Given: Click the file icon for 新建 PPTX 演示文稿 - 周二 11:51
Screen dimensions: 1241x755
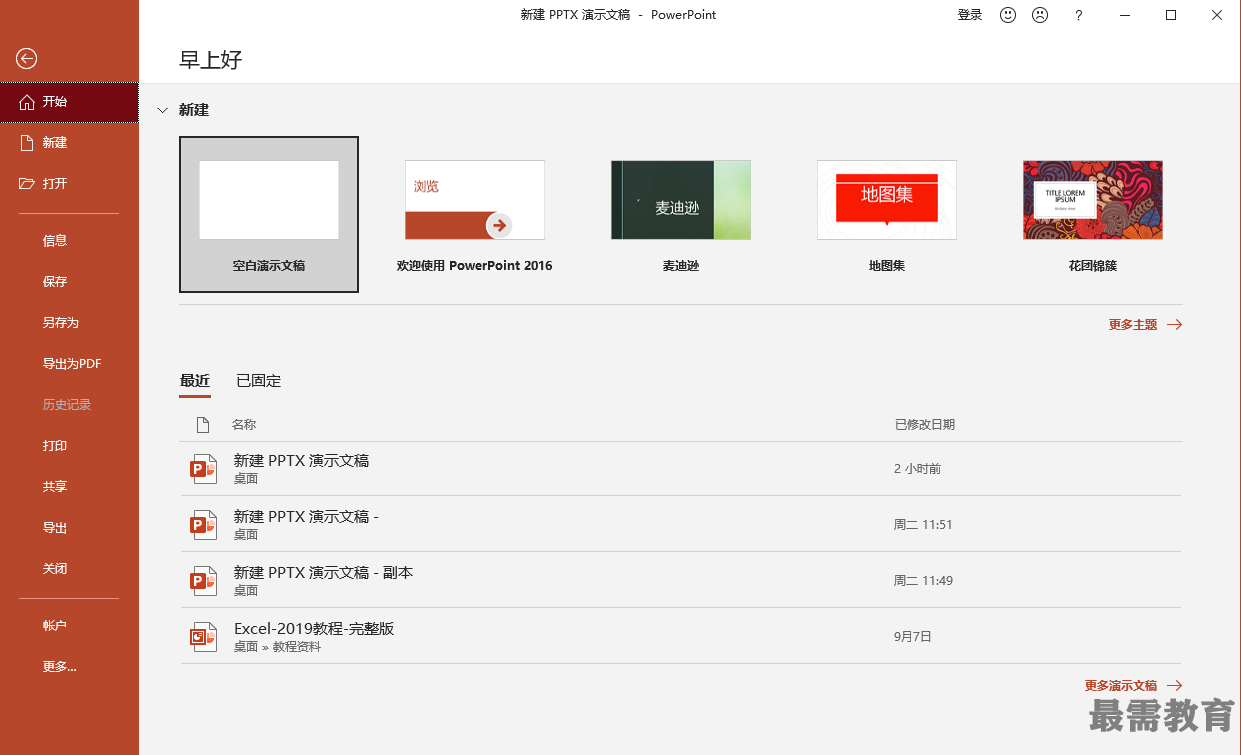Looking at the screenshot, I should (x=204, y=525).
